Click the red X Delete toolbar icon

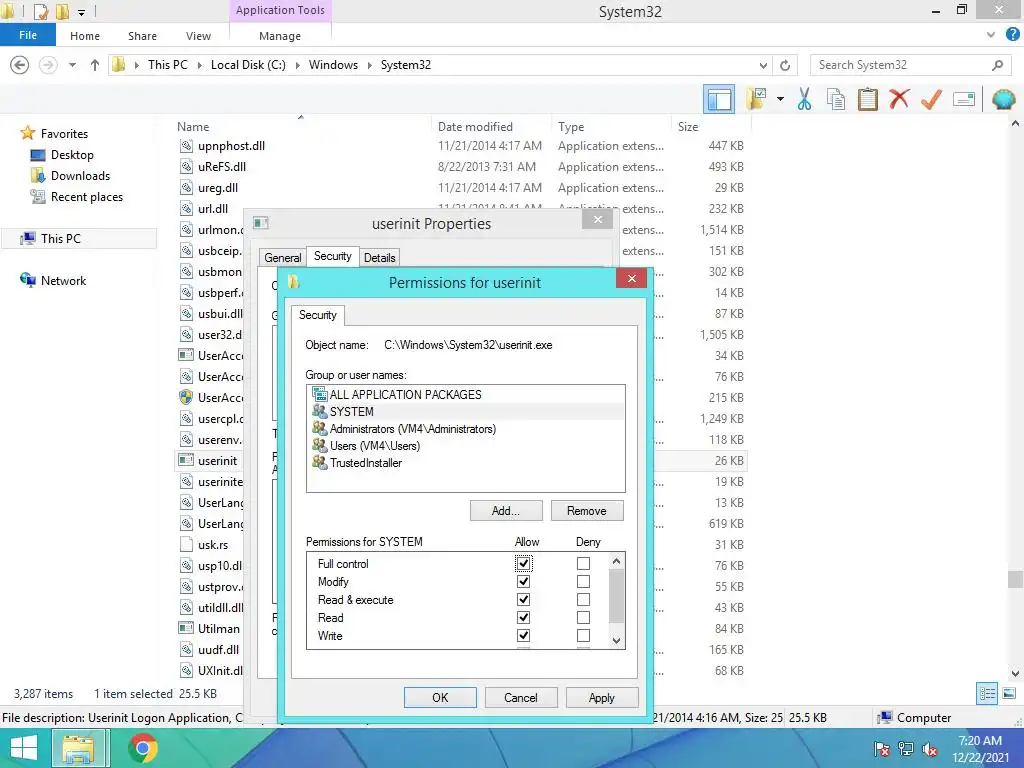pos(899,99)
